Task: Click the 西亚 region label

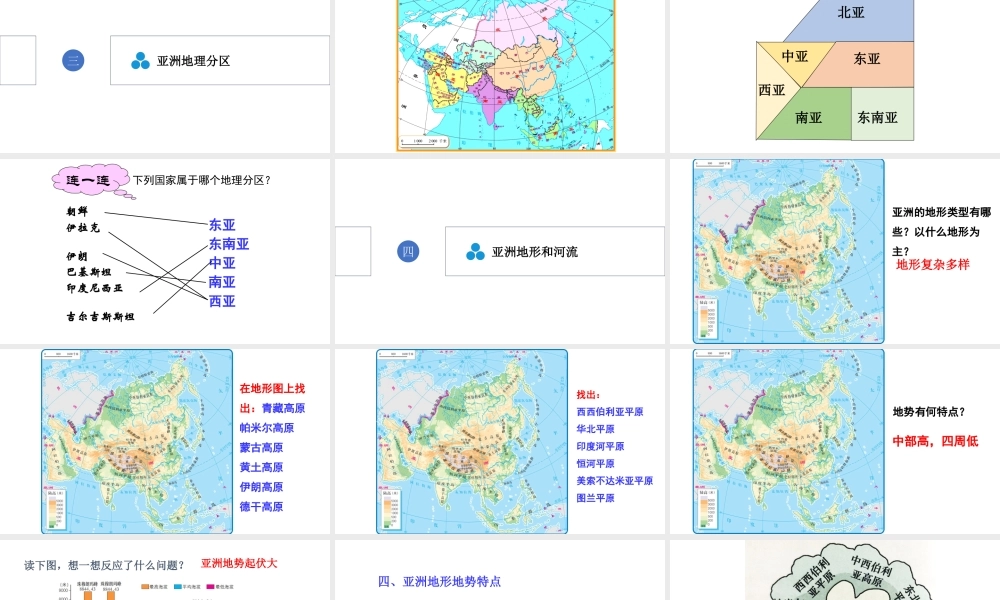Action: [x=772, y=91]
